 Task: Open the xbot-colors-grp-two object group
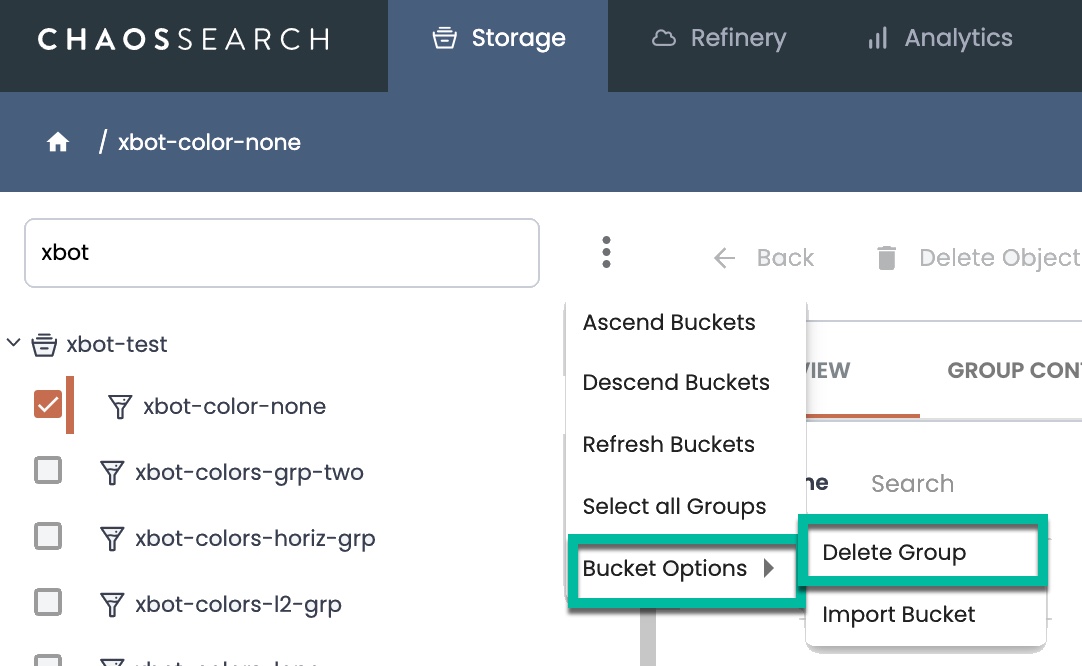249,472
